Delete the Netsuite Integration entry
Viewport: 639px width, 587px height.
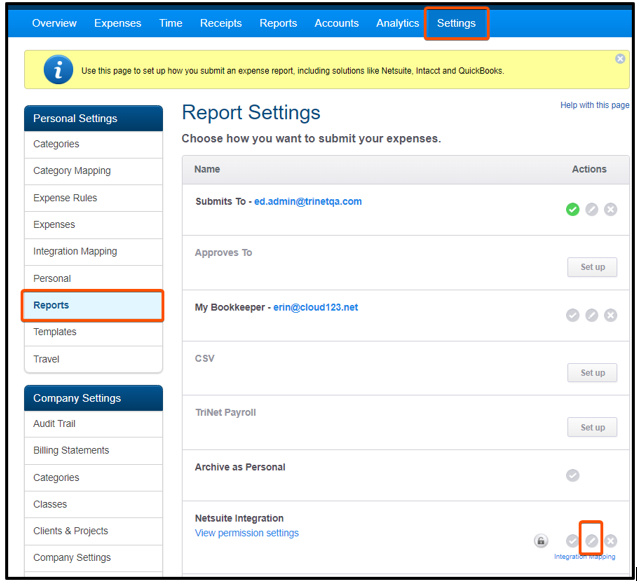coord(610,541)
